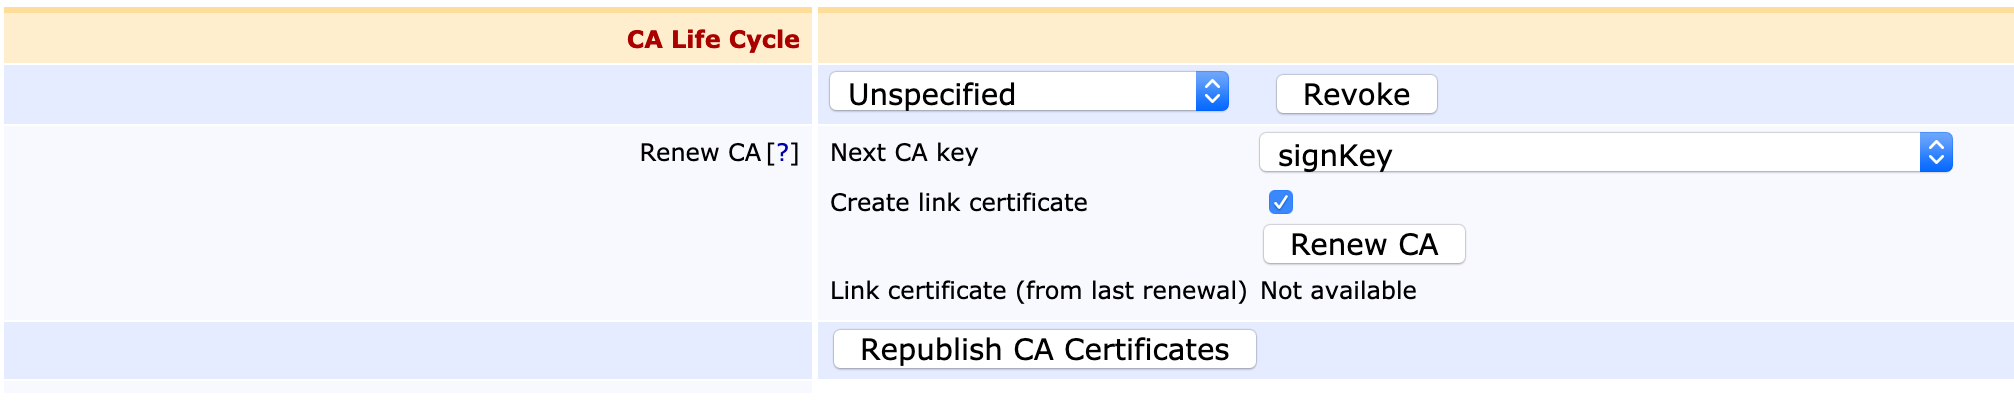Click the blue arrows on the signKey selector

[x=1936, y=153]
